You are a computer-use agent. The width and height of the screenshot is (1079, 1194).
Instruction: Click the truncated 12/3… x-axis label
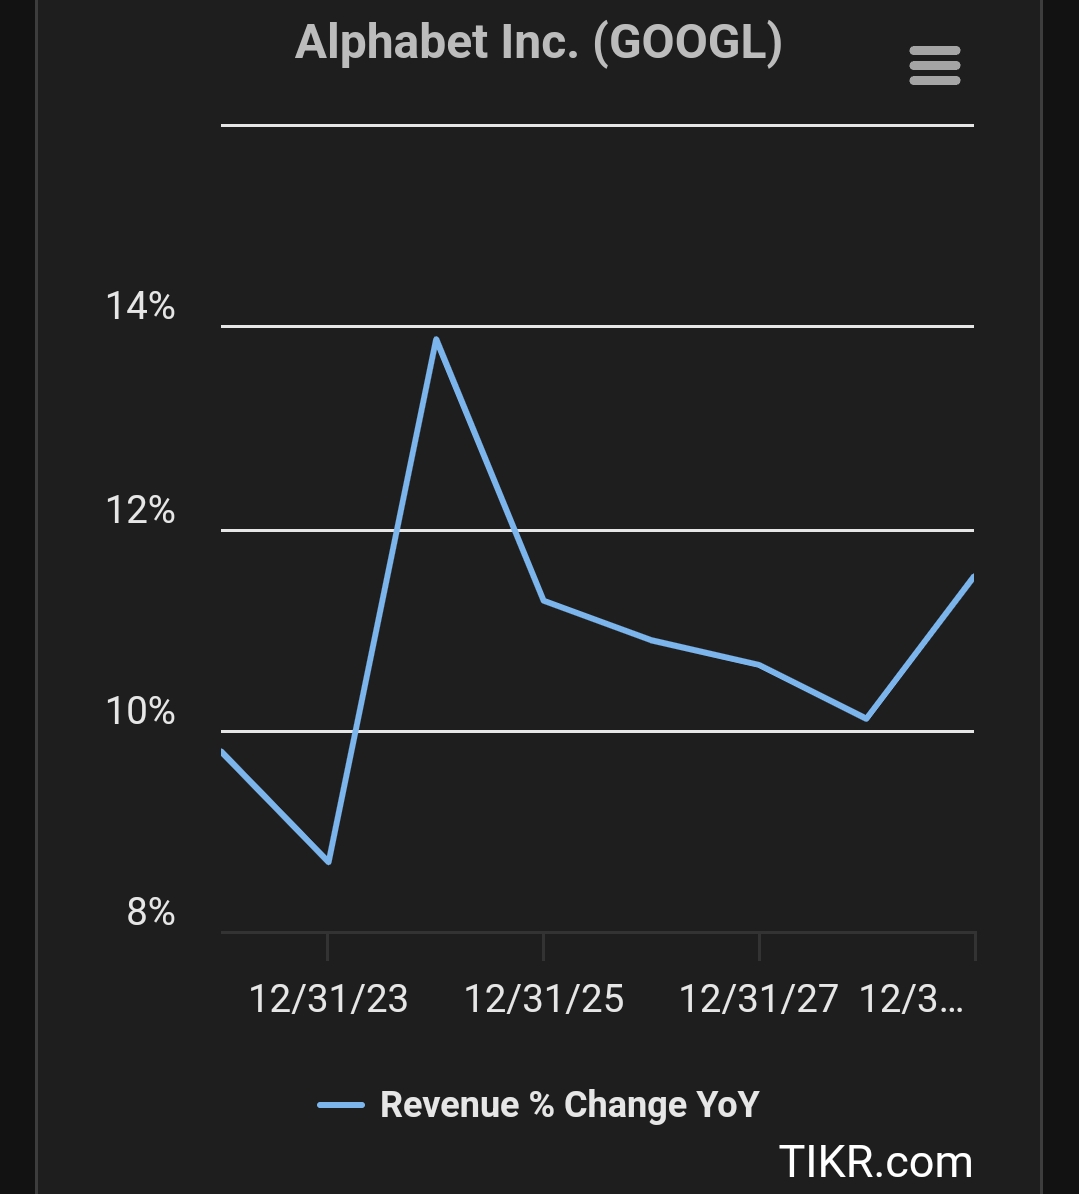[911, 999]
